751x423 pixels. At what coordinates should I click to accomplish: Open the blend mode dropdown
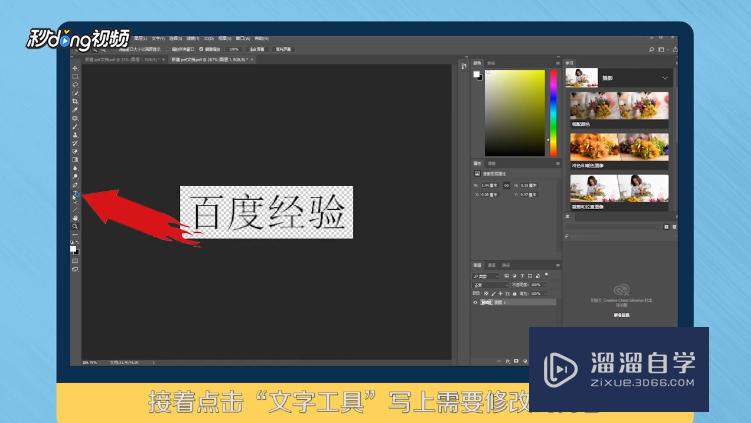(490, 285)
